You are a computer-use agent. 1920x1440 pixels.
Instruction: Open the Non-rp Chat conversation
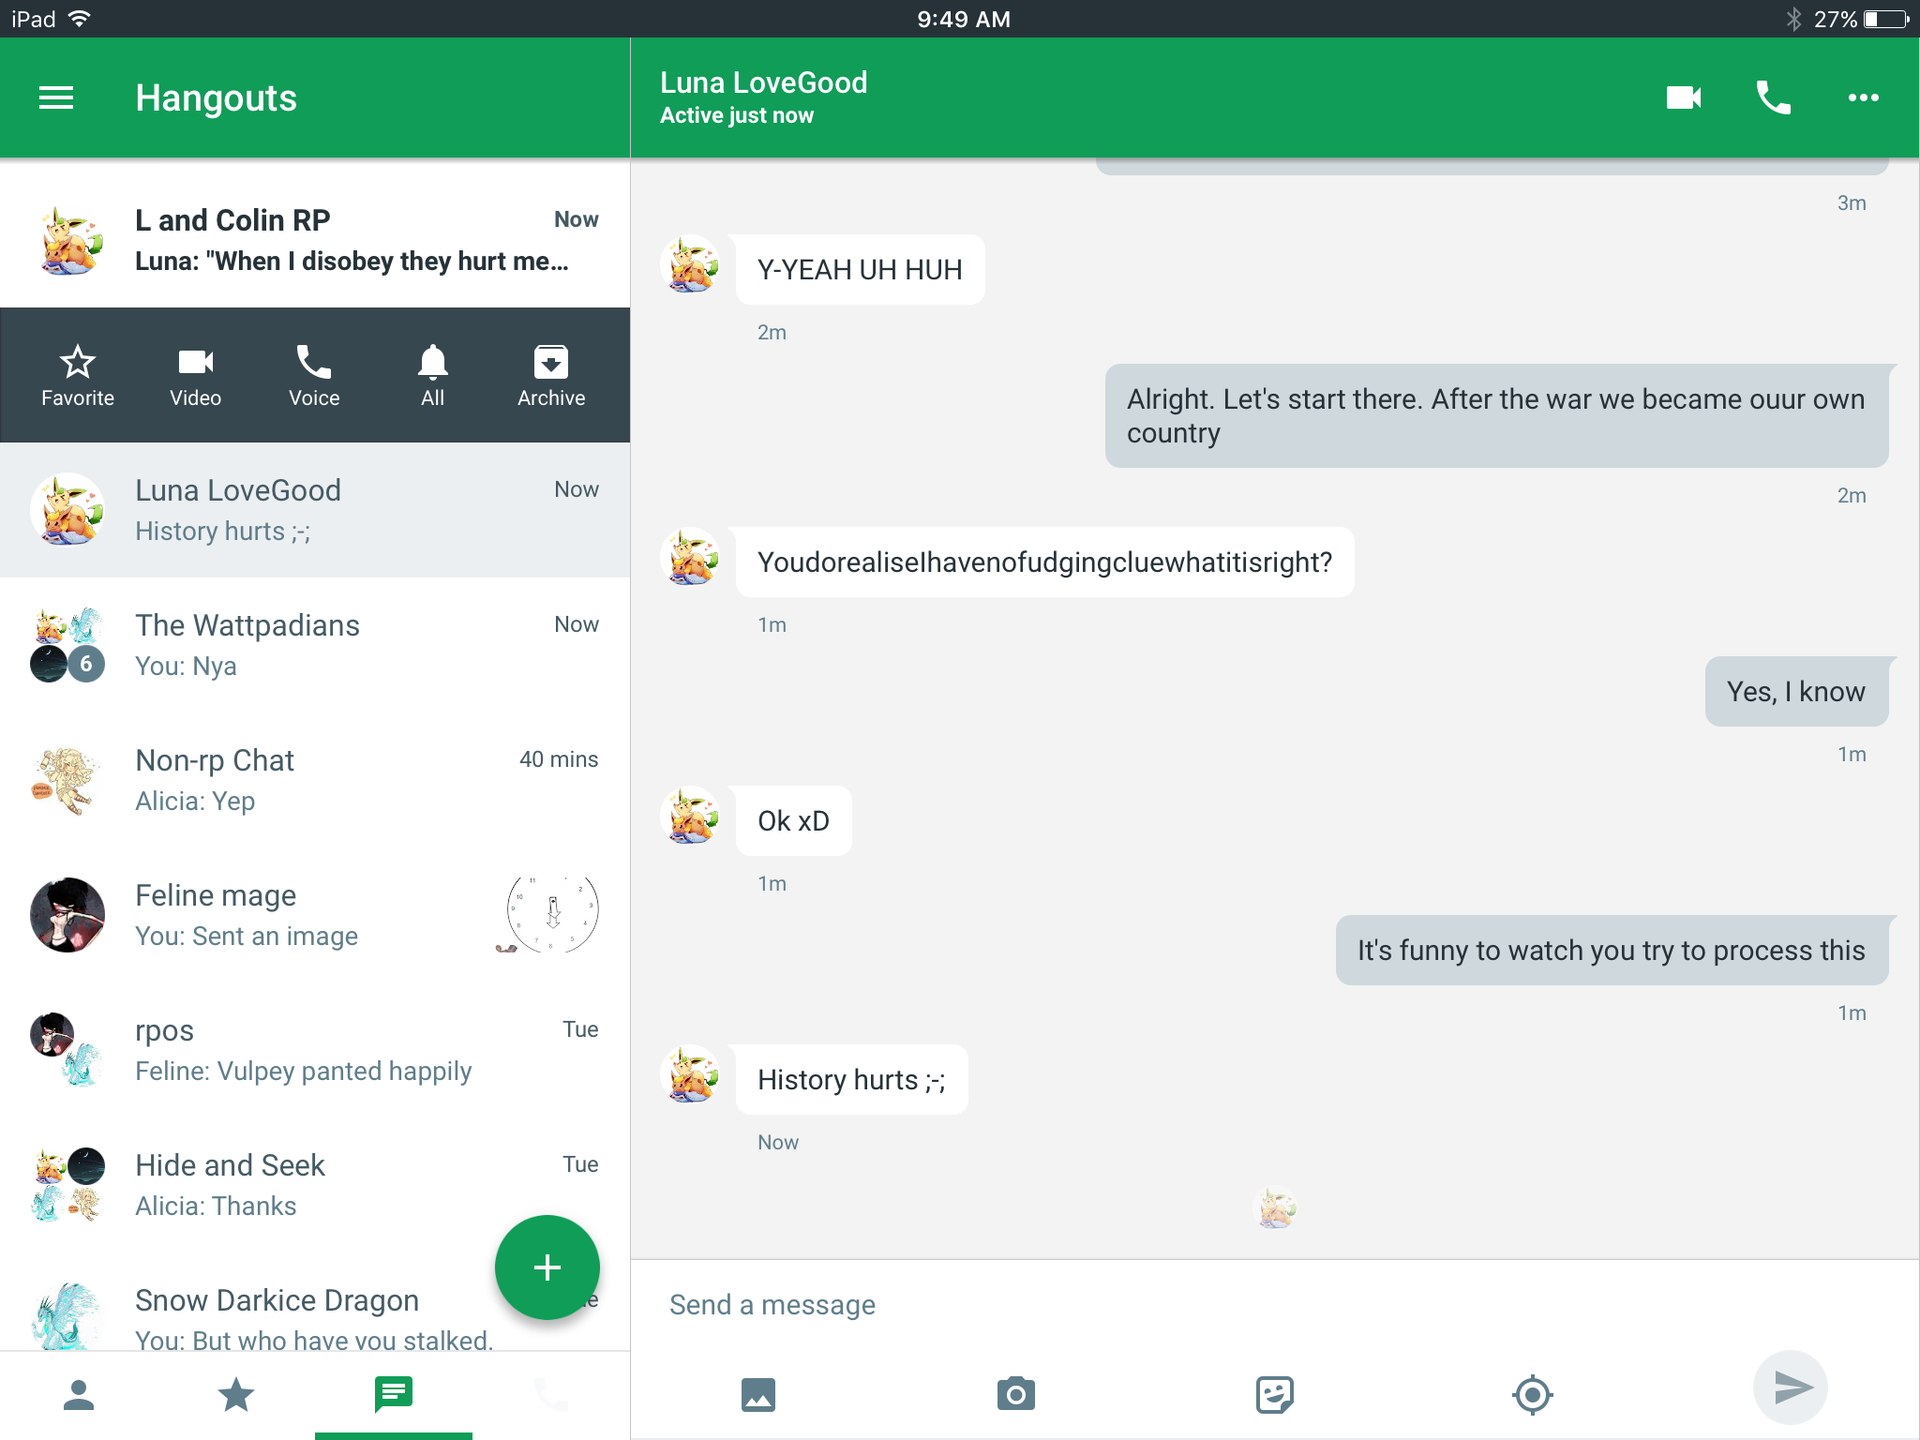click(315, 780)
